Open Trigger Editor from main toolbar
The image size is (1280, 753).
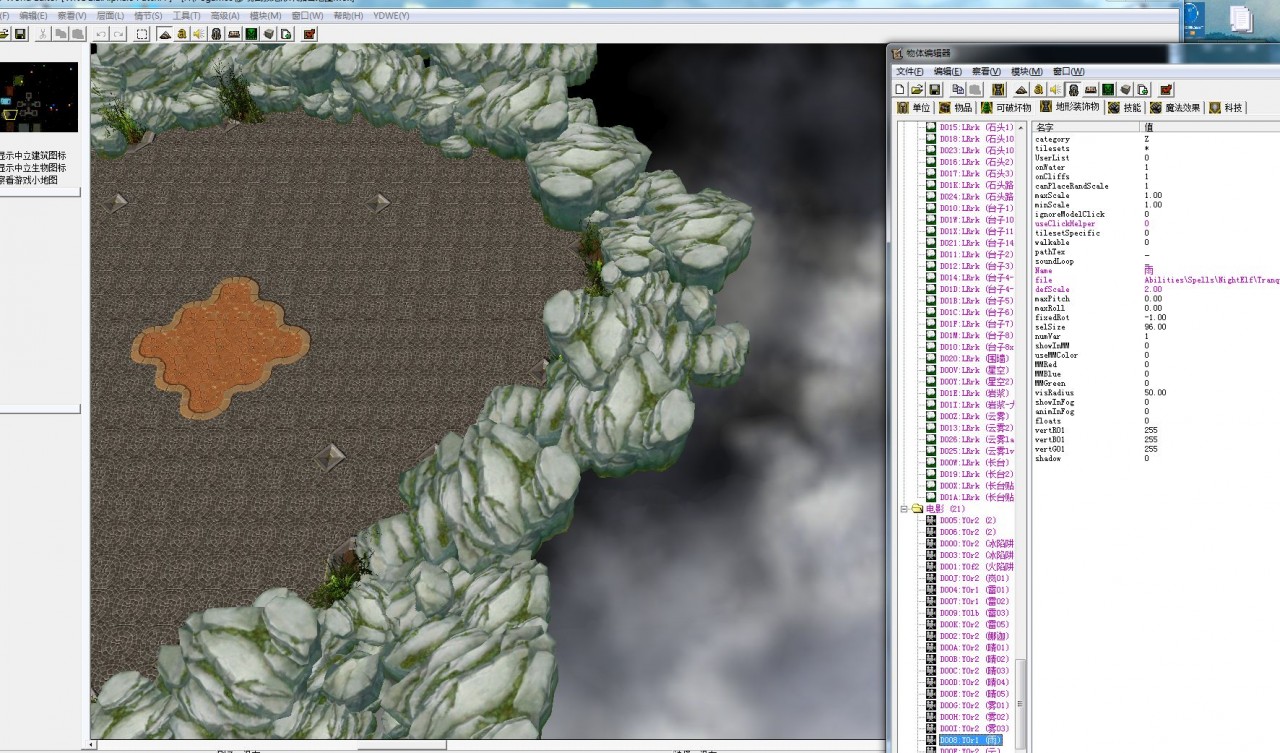pos(182,34)
